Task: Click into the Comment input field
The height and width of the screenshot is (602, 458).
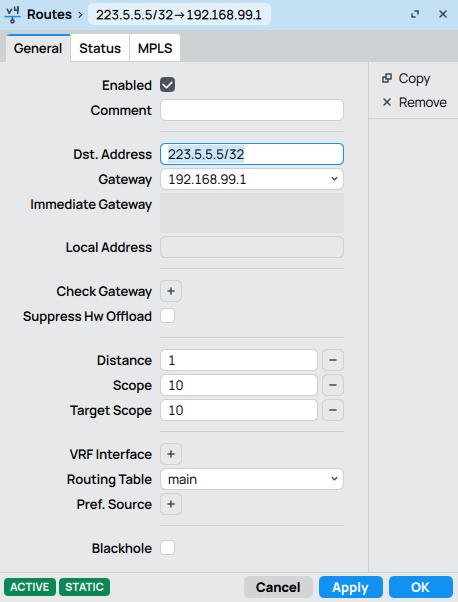Action: click(x=252, y=110)
